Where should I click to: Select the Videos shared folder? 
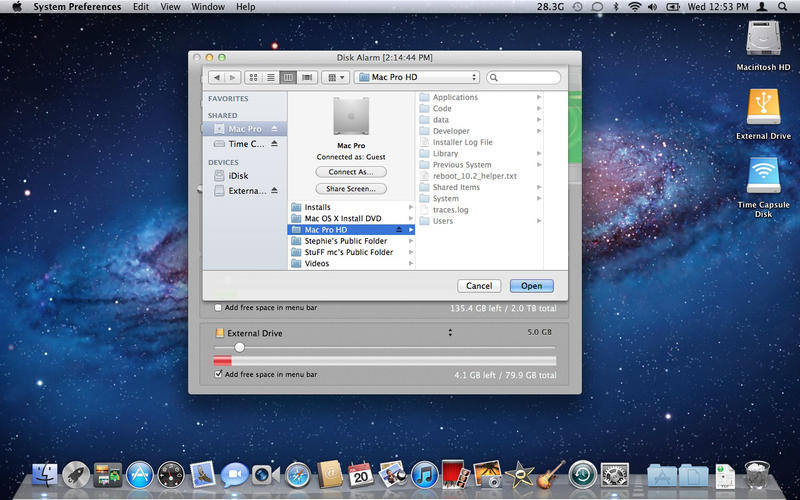[352, 263]
